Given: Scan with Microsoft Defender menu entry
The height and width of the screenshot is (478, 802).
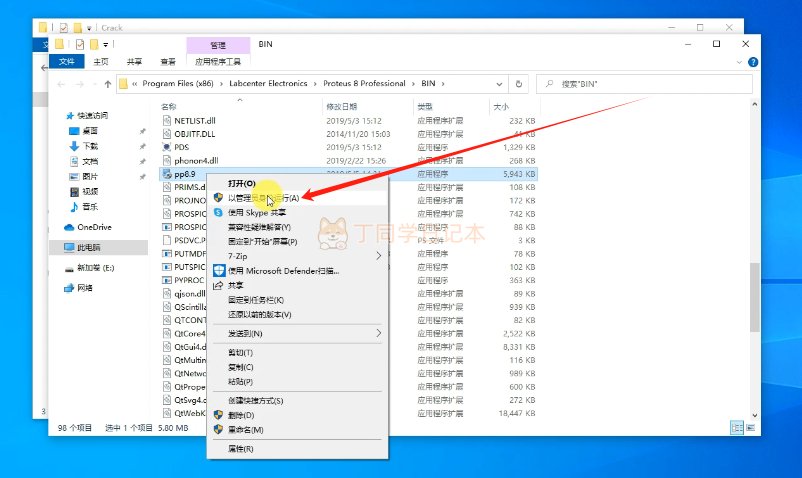Looking at the screenshot, I should (297, 271).
